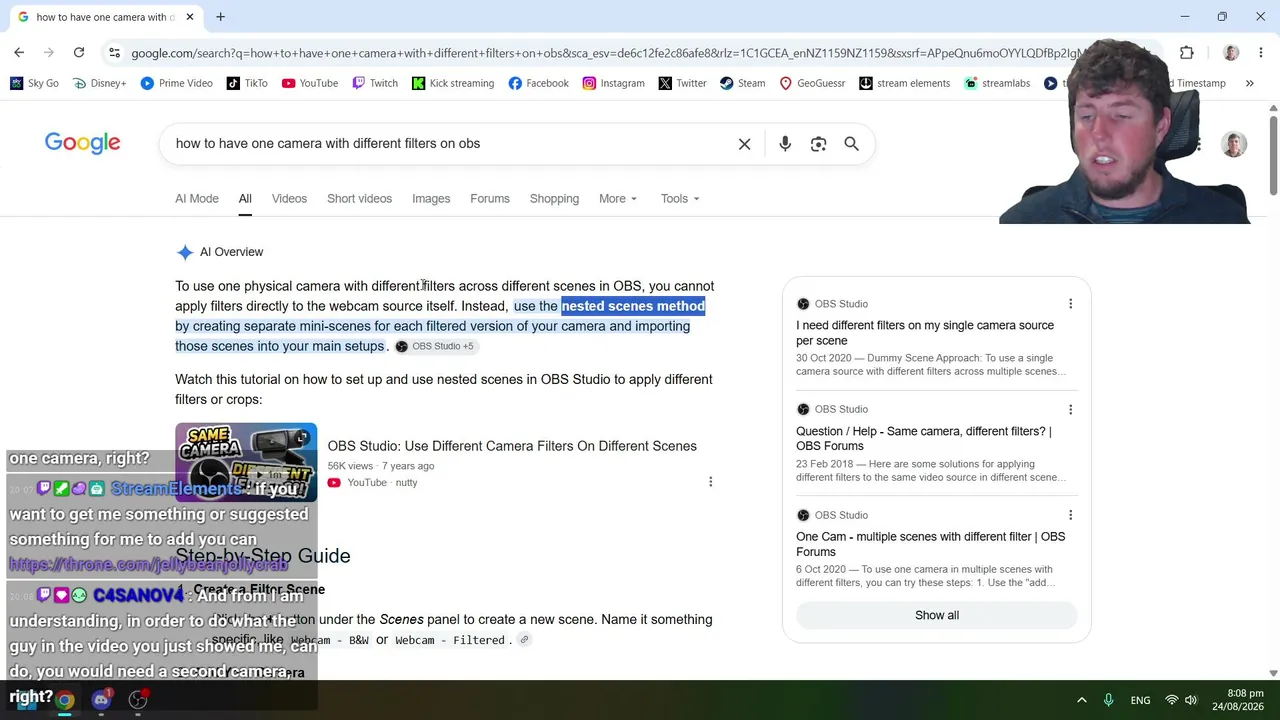Play the 'Same Camera Different Filters' video thumbnail
Image resolution: width=1280 pixels, height=720 pixels.
point(246,462)
